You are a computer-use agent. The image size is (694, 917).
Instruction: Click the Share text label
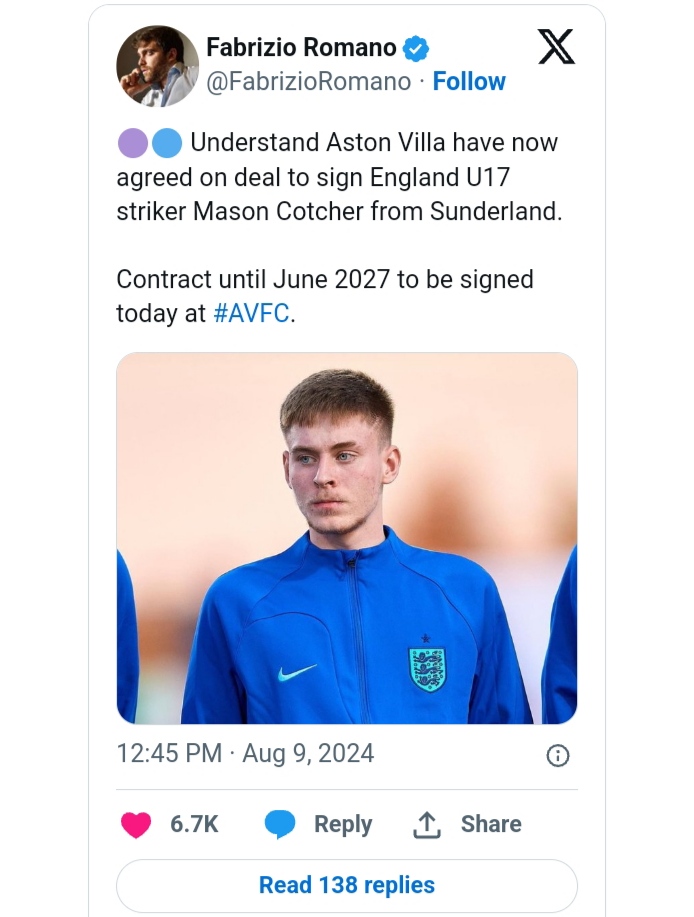491,824
